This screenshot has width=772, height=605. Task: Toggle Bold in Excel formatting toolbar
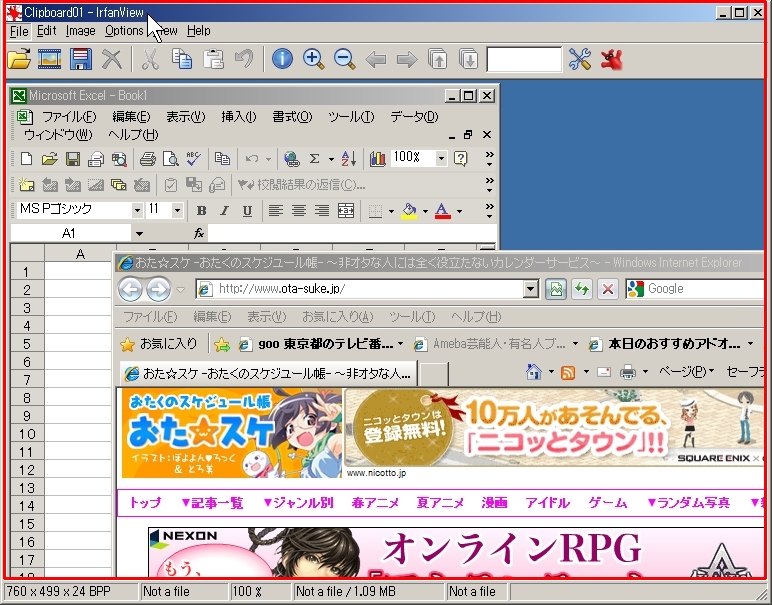click(x=201, y=211)
